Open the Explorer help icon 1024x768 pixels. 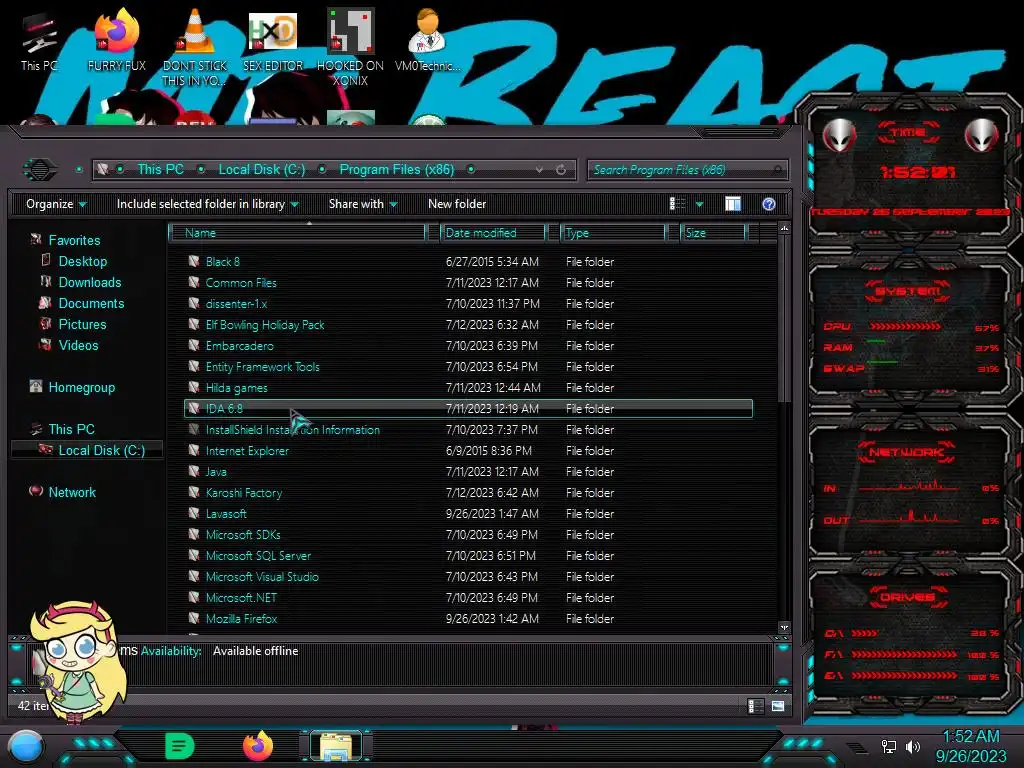point(769,204)
